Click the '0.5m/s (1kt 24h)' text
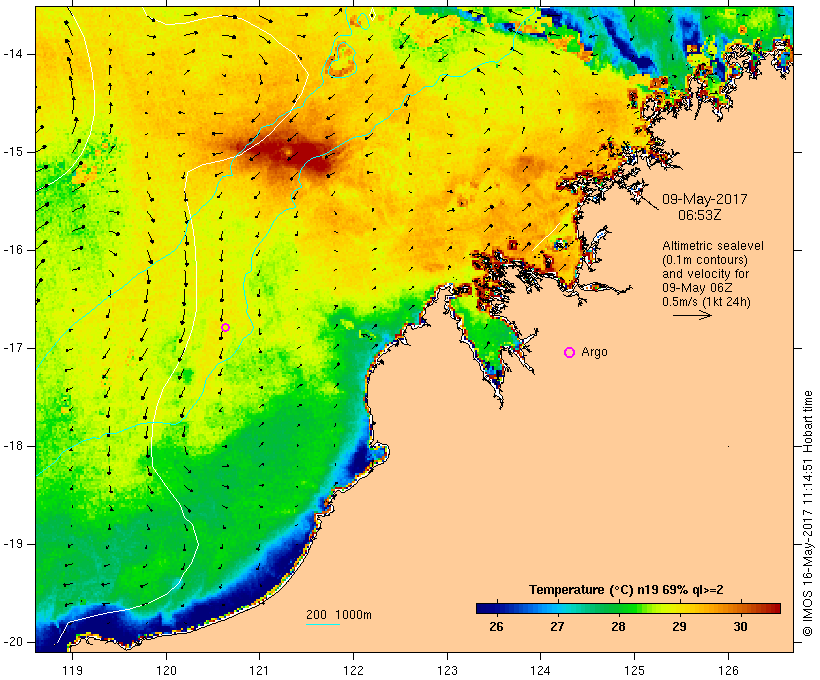Screen dimensions: 820x680 point(706,302)
